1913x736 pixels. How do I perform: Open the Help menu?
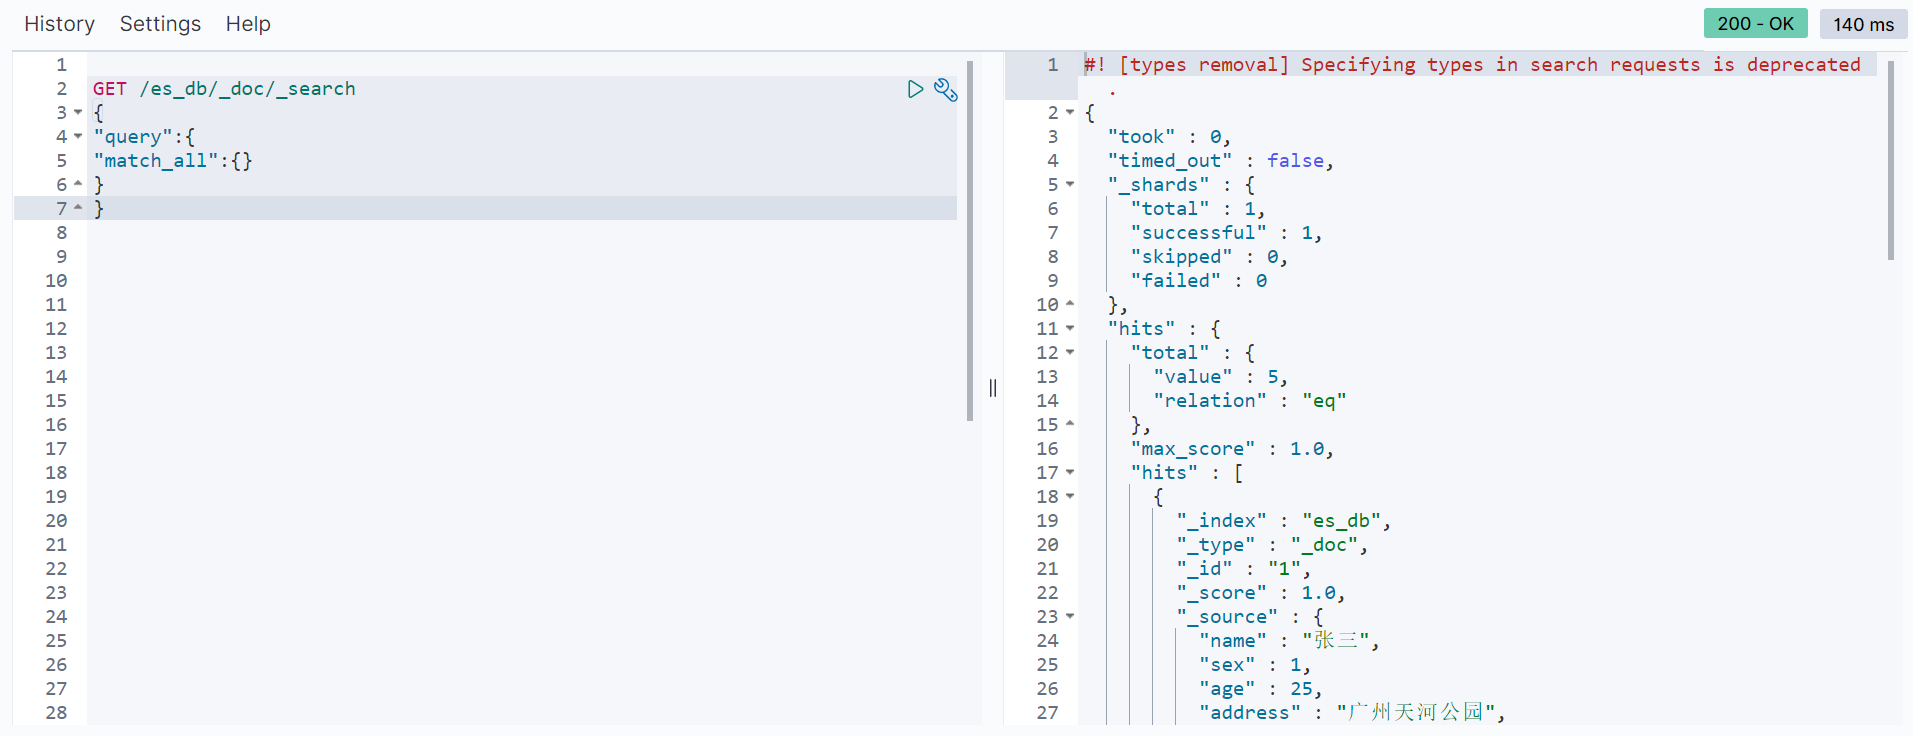click(x=248, y=24)
